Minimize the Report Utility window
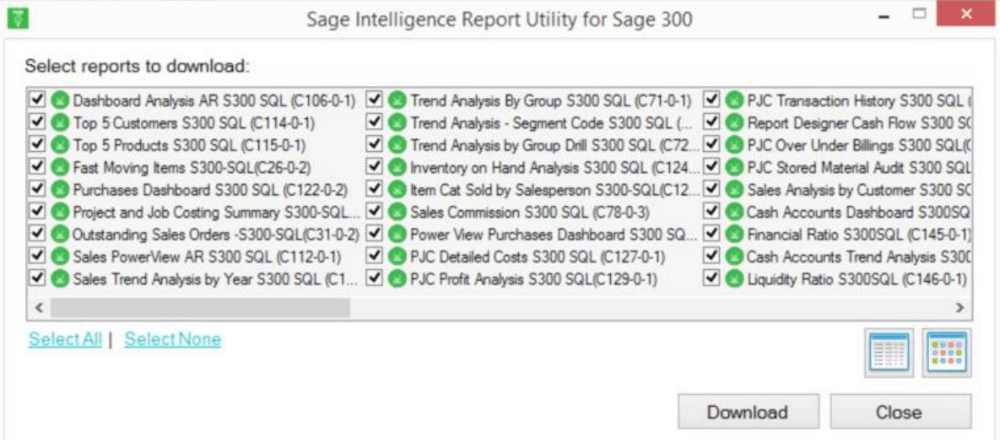 point(884,17)
